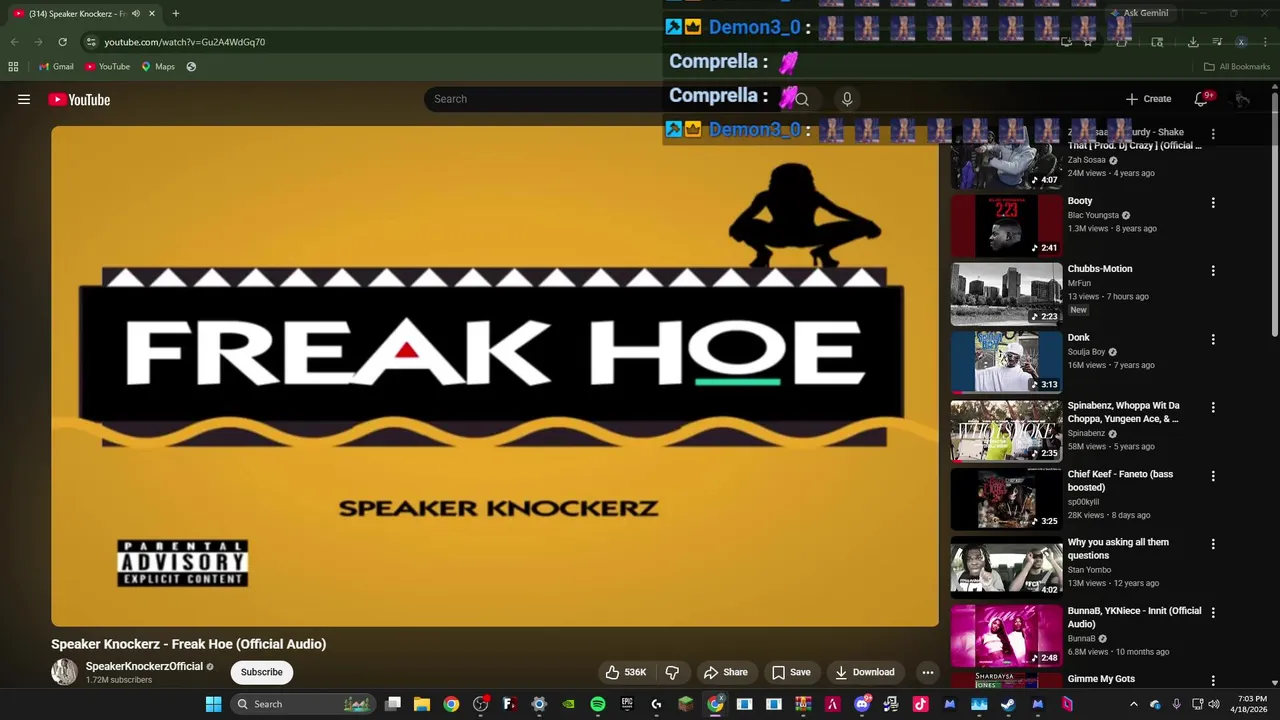Open the All Bookmarks folder
Viewport: 1280px width, 720px height.
coord(1237,67)
